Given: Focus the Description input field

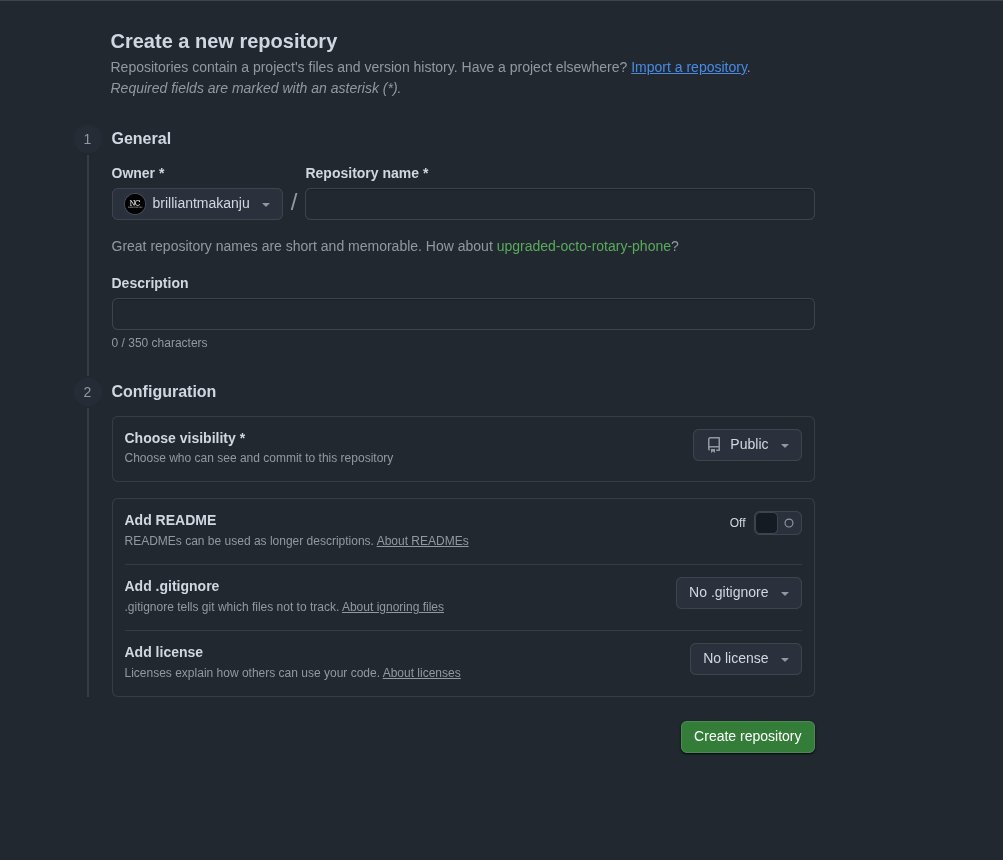Looking at the screenshot, I should [x=463, y=314].
